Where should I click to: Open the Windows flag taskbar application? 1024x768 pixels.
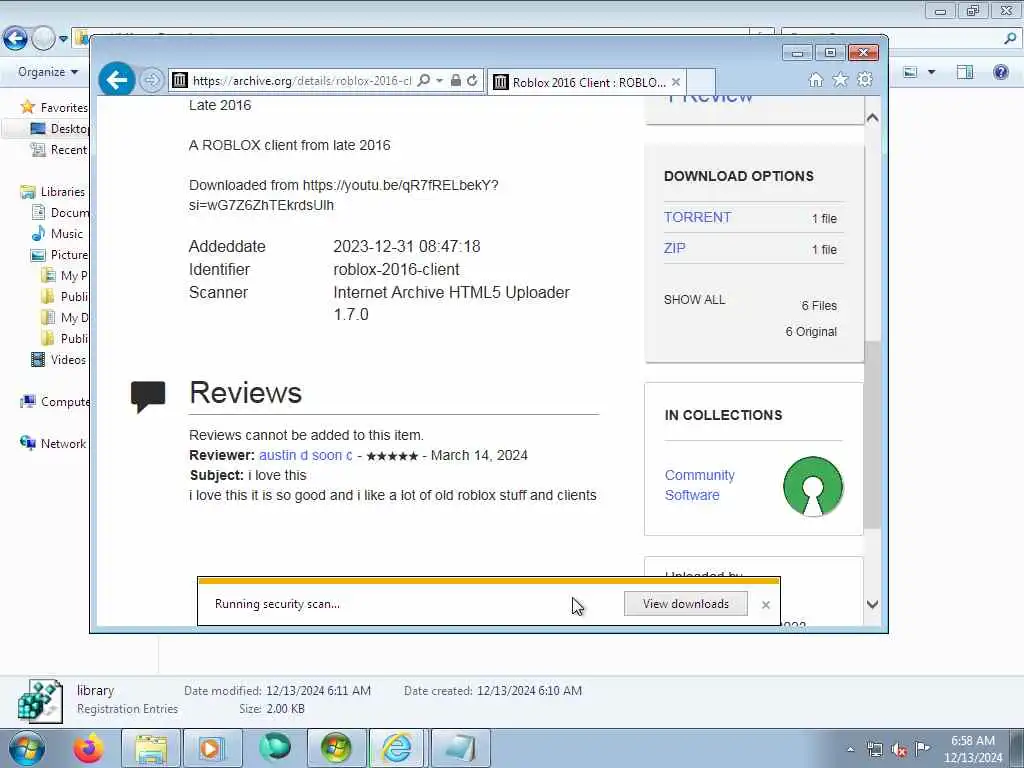(336, 749)
